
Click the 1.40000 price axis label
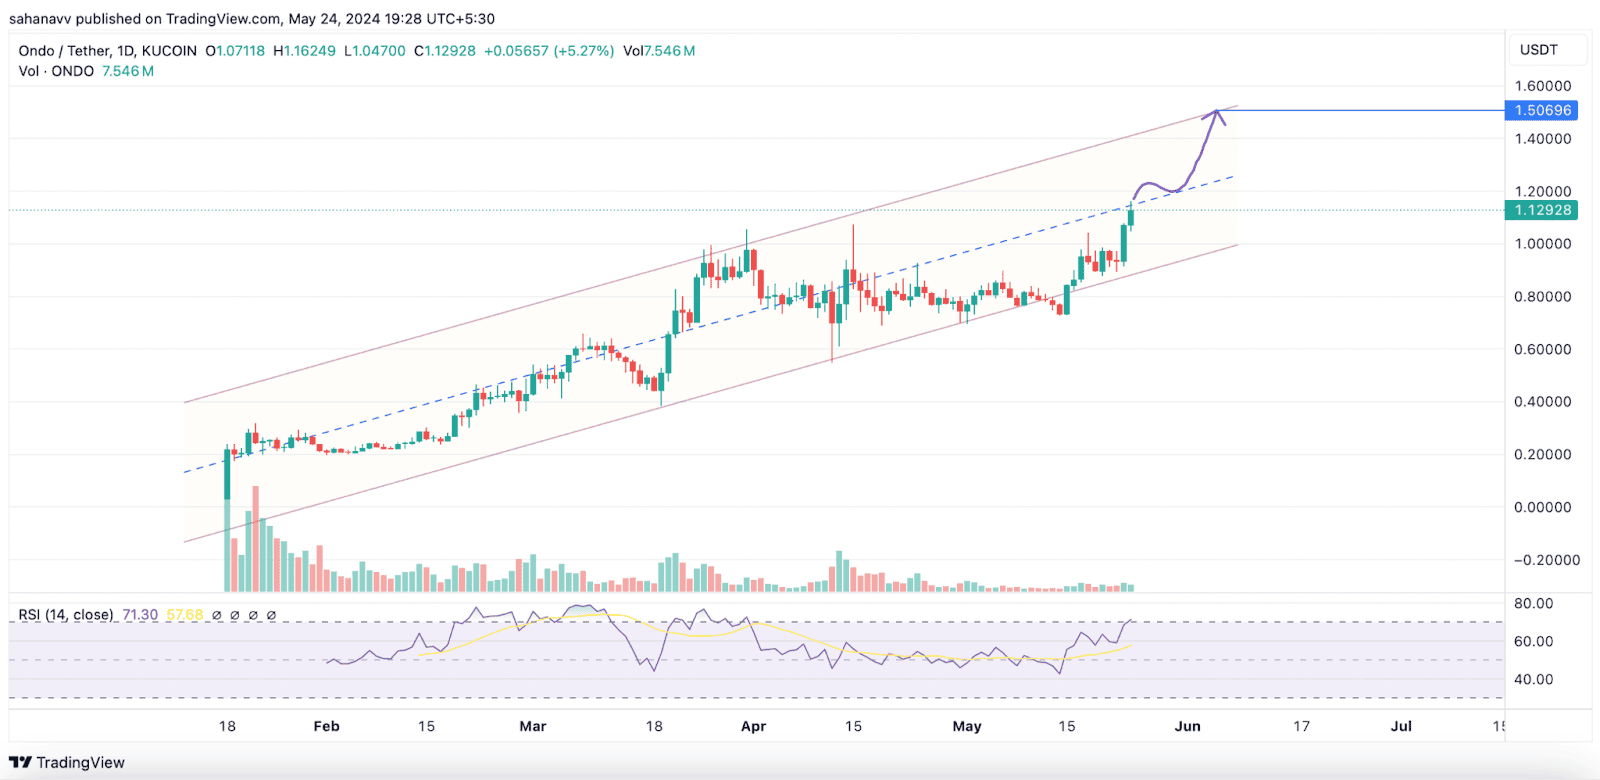(x=1542, y=139)
